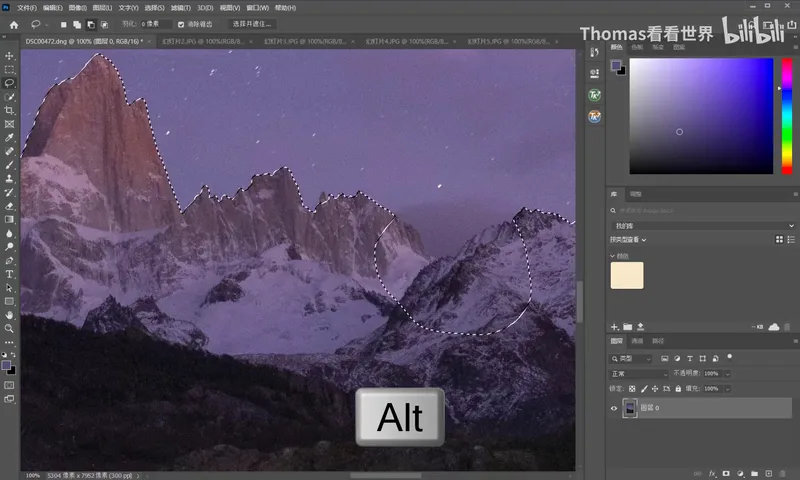
Task: Toggle the anti-alias checkbox
Action: 181,24
